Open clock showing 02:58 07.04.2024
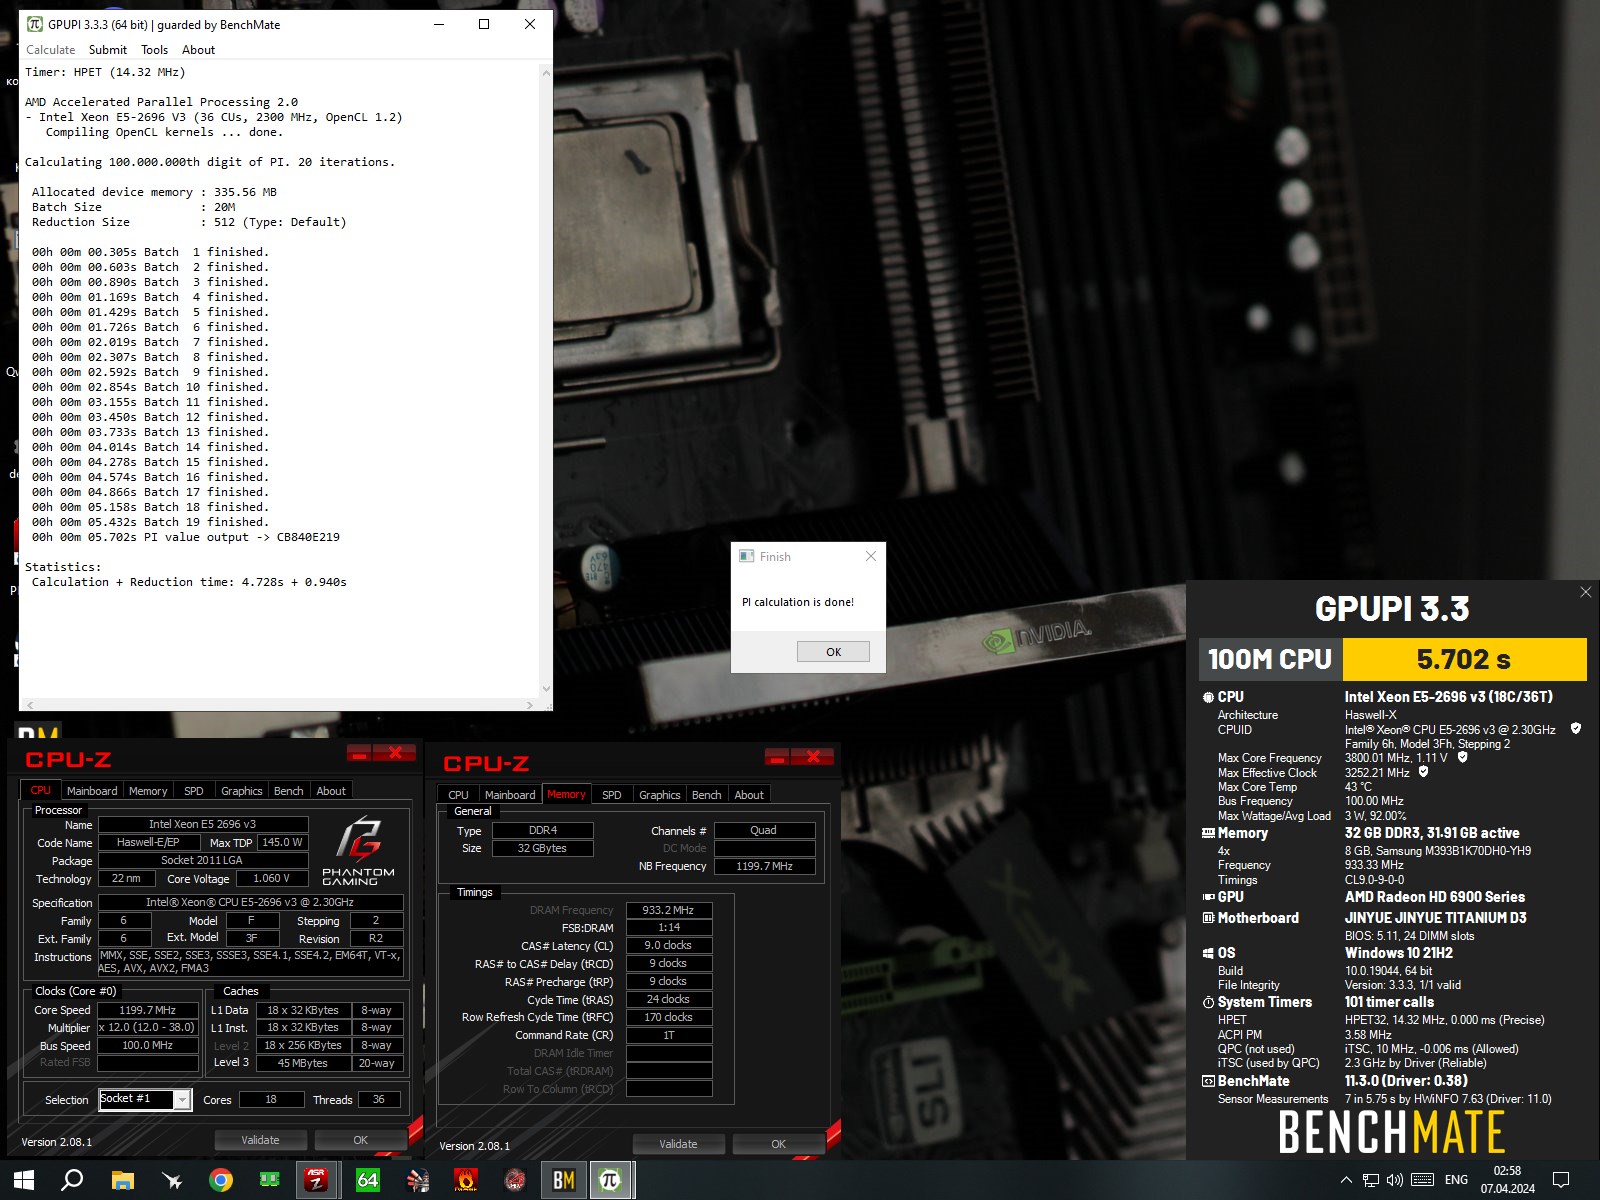Viewport: 1600px width, 1200px height. [x=1507, y=1180]
